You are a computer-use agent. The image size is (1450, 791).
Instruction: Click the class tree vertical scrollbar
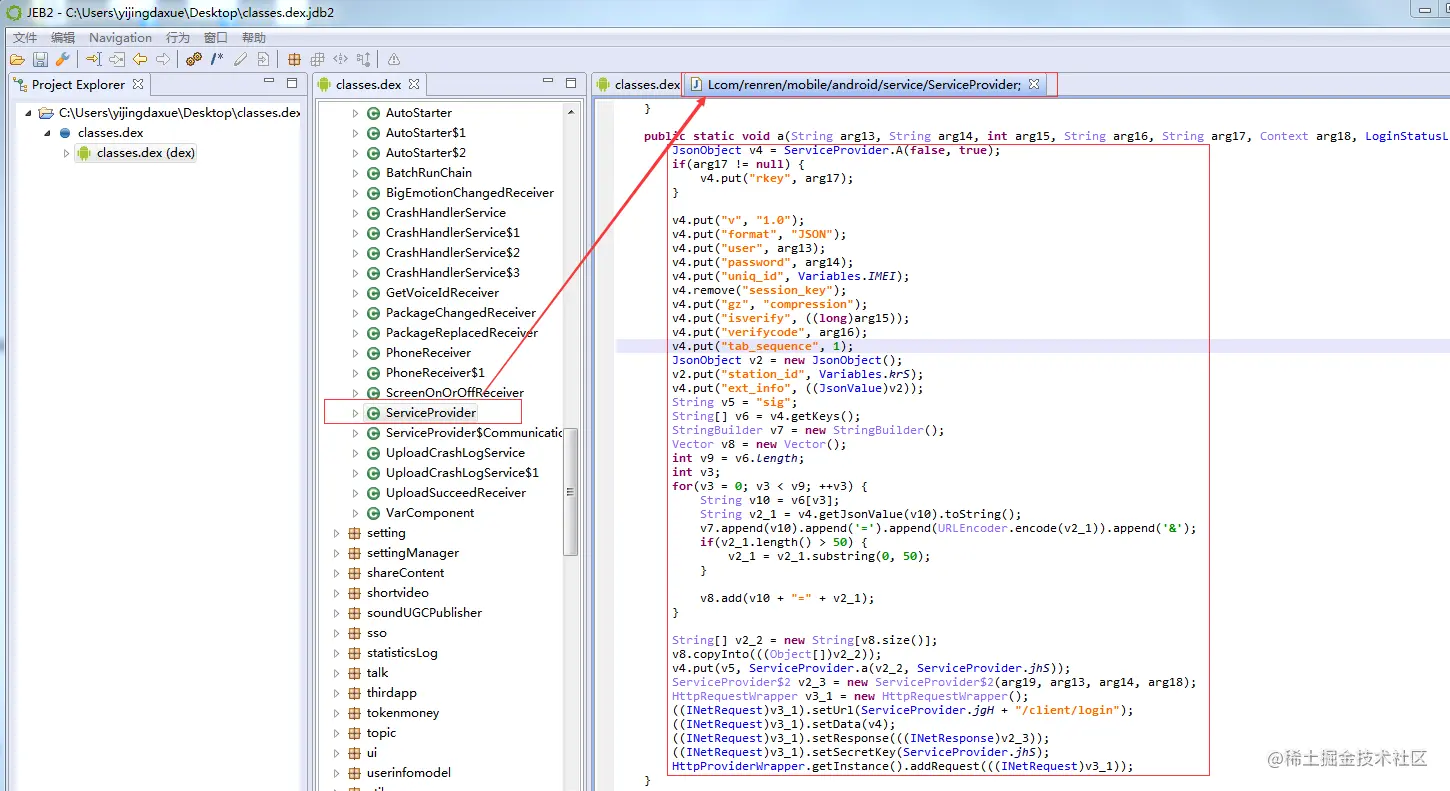point(571,491)
